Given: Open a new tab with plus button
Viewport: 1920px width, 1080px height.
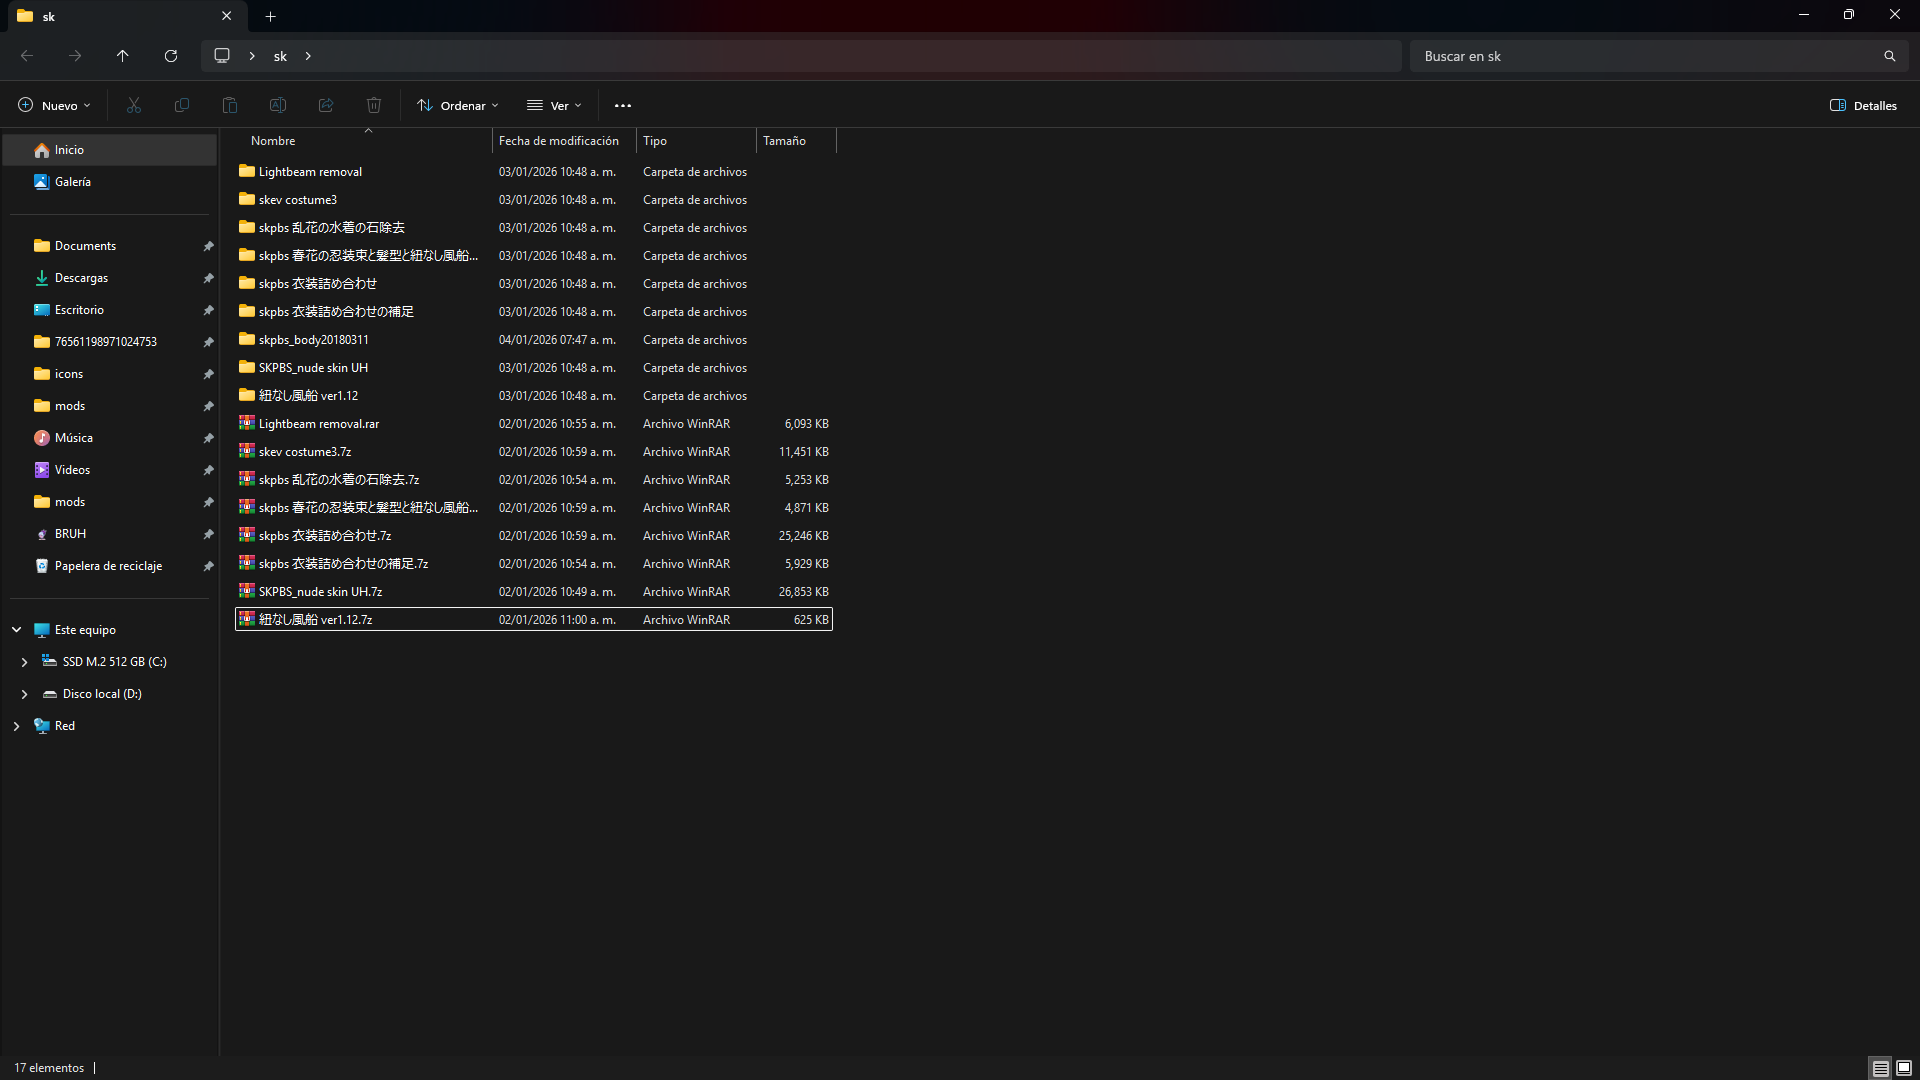Looking at the screenshot, I should click(271, 16).
